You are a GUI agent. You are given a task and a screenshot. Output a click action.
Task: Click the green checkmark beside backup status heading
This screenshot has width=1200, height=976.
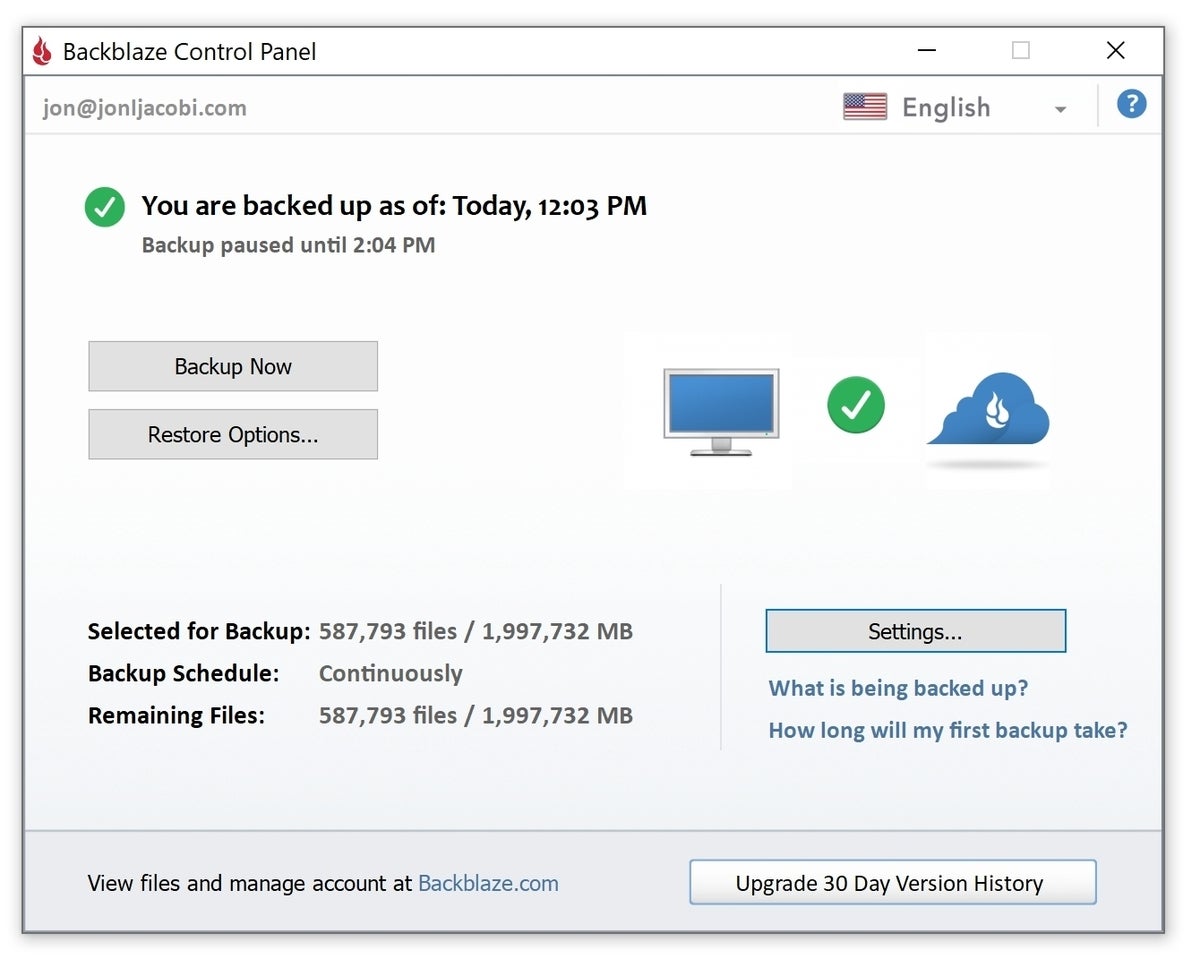tap(105, 207)
